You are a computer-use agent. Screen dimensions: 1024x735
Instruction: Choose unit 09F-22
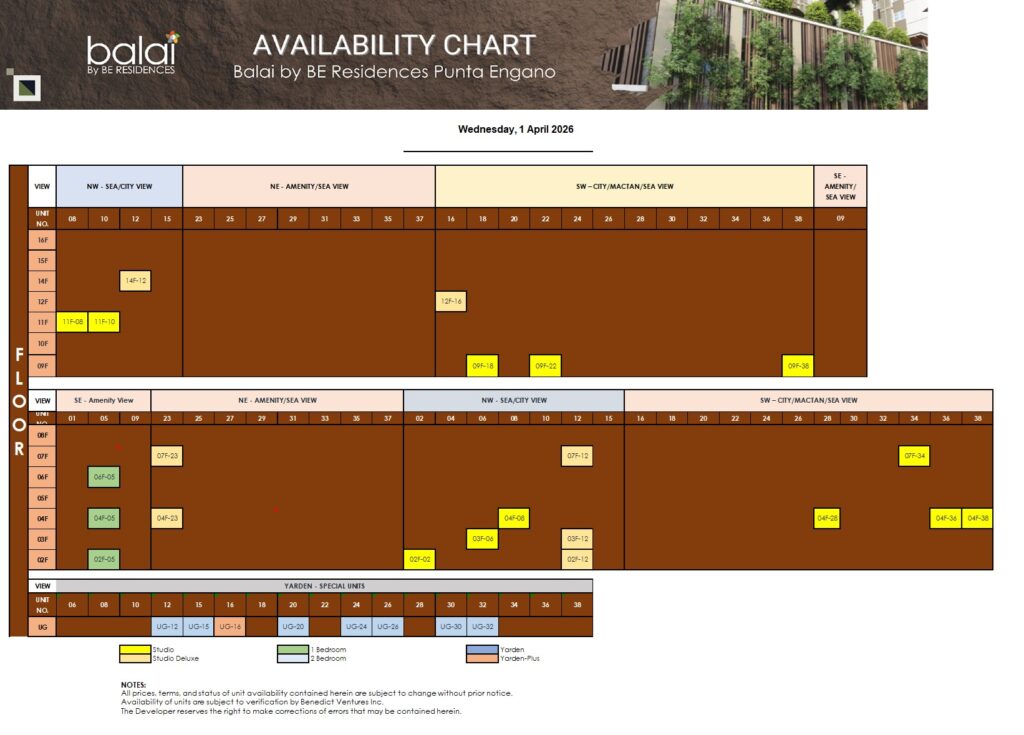click(545, 365)
